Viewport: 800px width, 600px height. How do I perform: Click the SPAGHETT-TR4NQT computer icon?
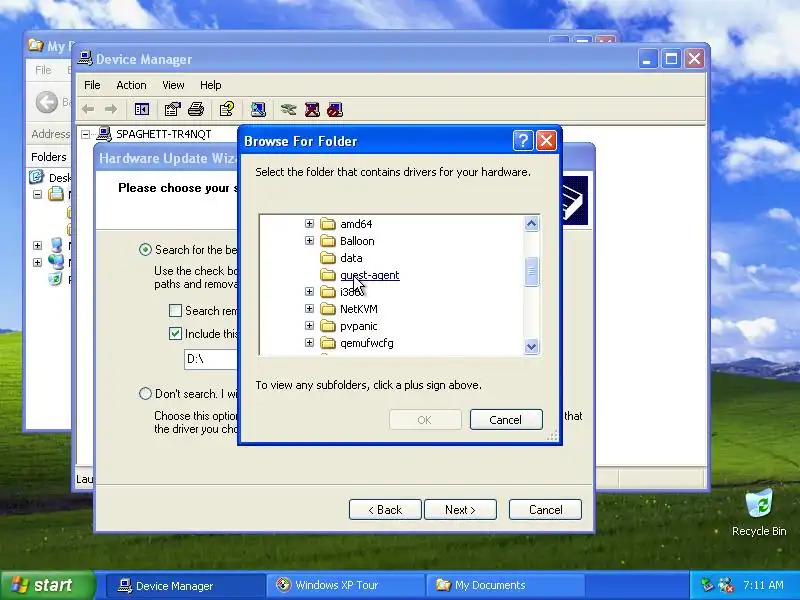[104, 134]
